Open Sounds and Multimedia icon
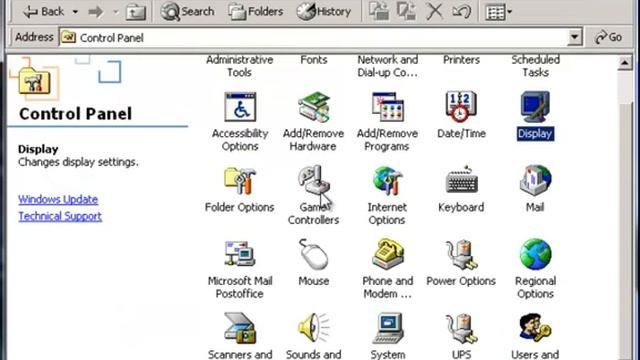Image resolution: width=640 pixels, height=360 pixels. (x=313, y=328)
